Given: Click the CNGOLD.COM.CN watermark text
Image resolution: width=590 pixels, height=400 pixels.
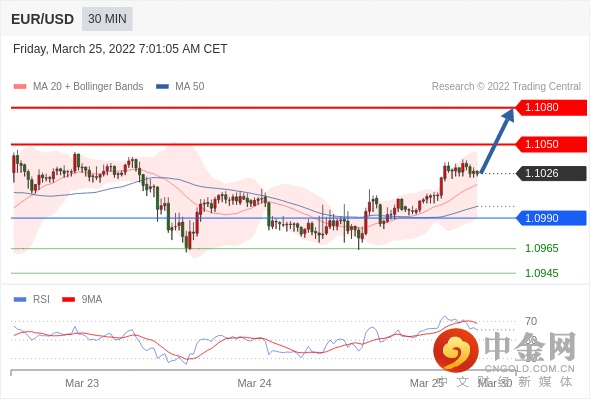Looking at the screenshot, I should click(529, 369).
